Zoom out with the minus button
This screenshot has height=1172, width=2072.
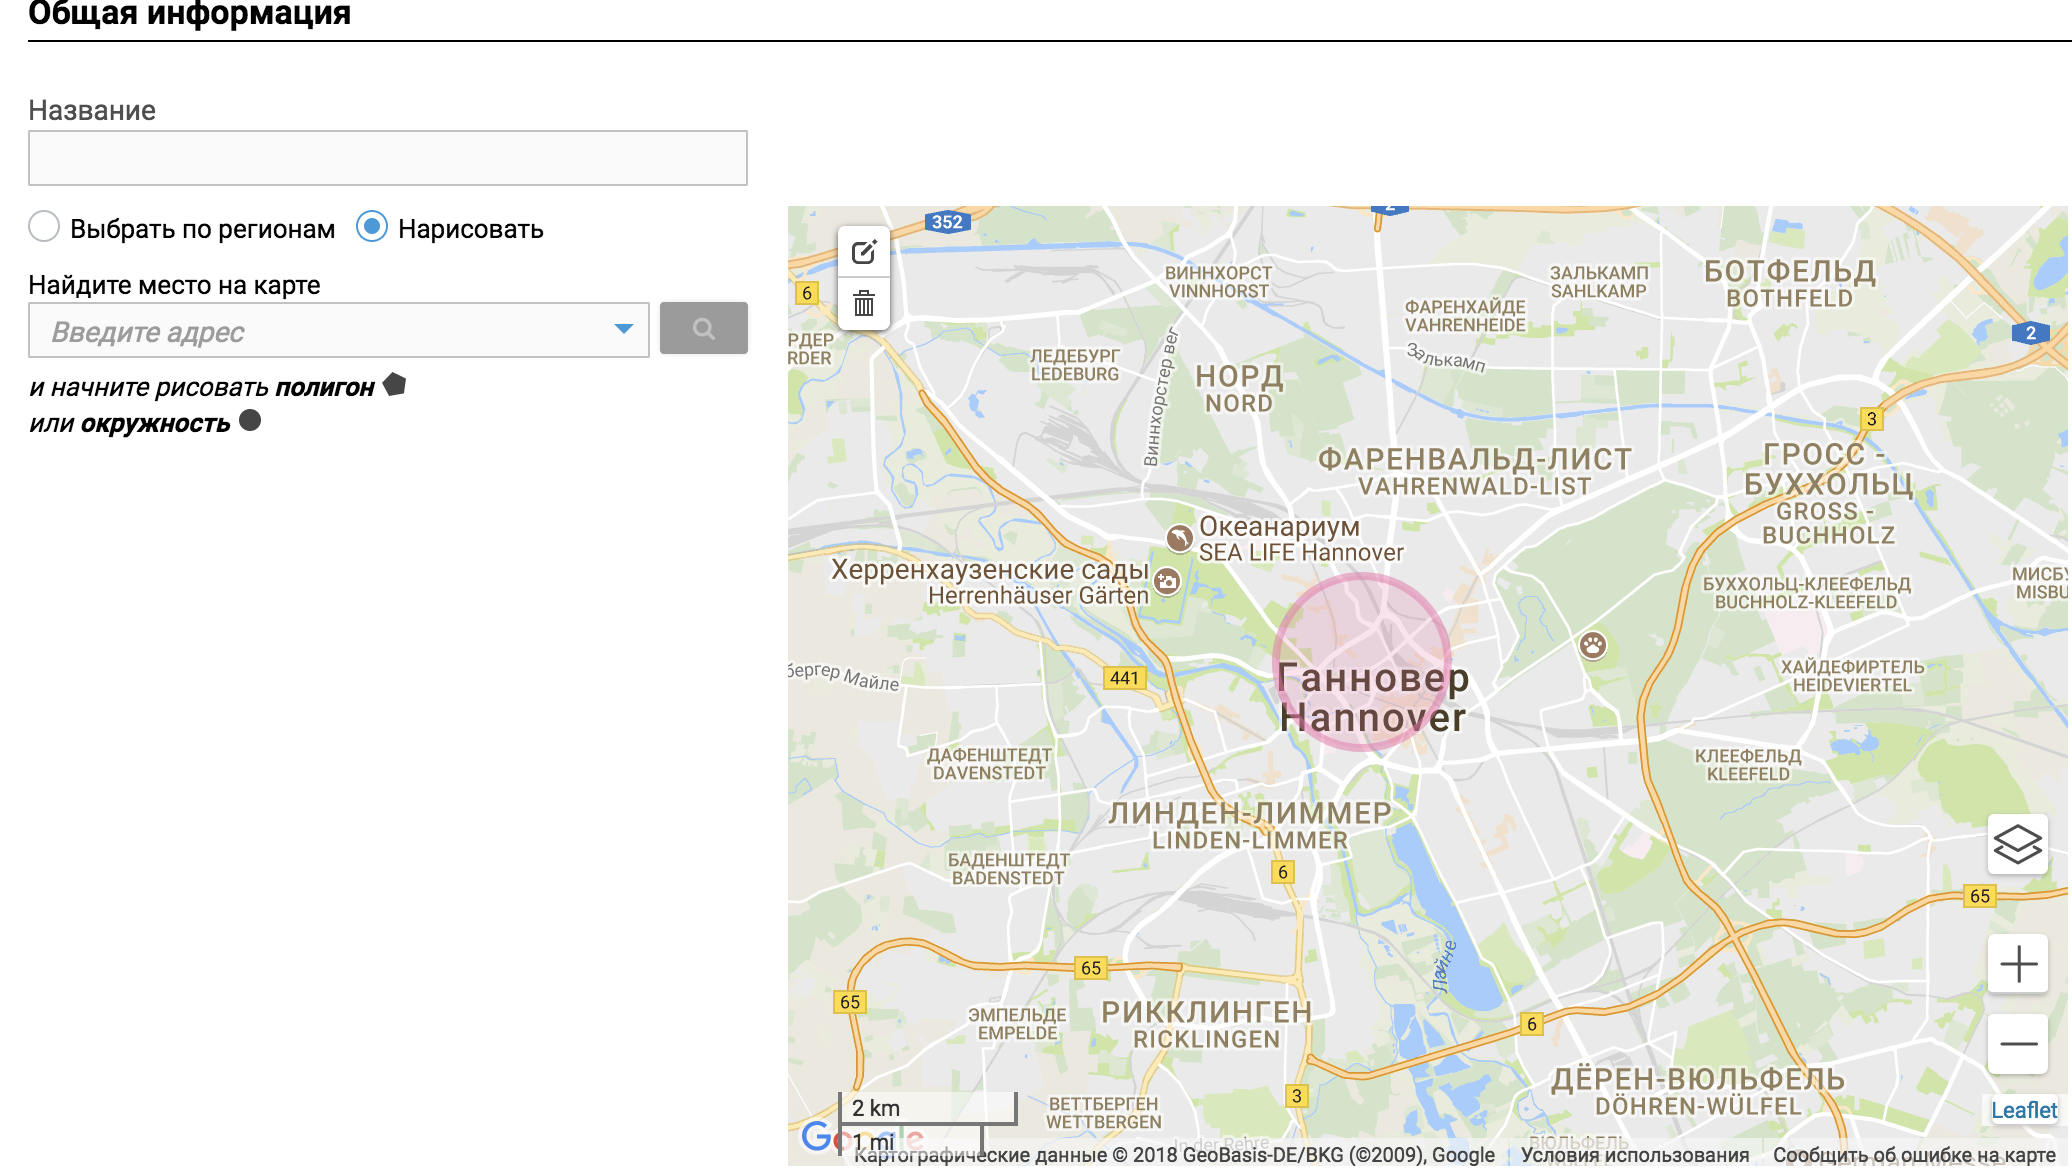[x=2018, y=1044]
